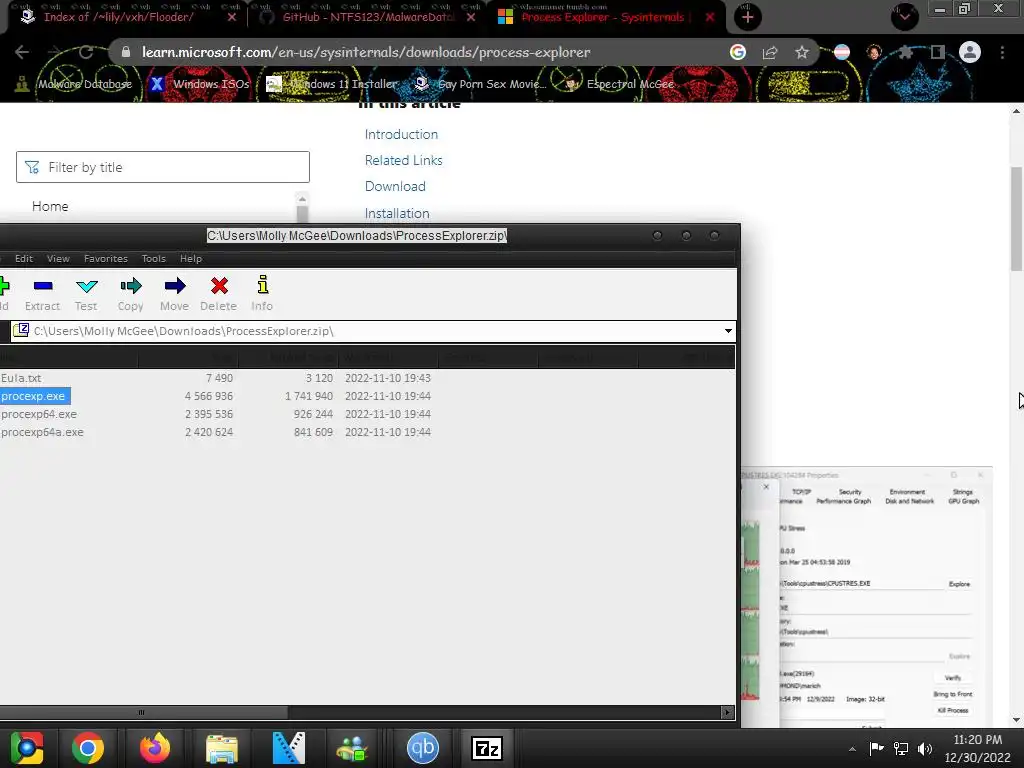The height and width of the screenshot is (768, 1024).
Task: Click the archive icon beside the path box
Action: (21, 330)
